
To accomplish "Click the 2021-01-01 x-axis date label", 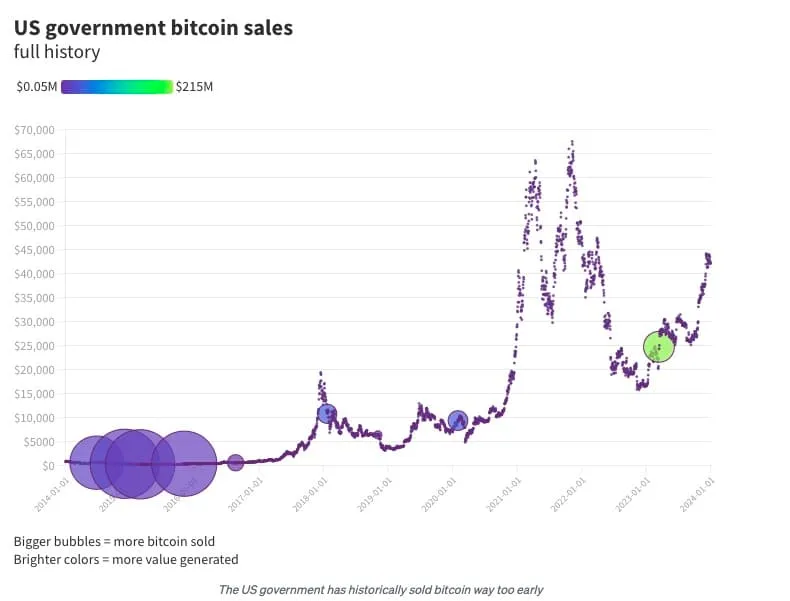I will 504,495.
